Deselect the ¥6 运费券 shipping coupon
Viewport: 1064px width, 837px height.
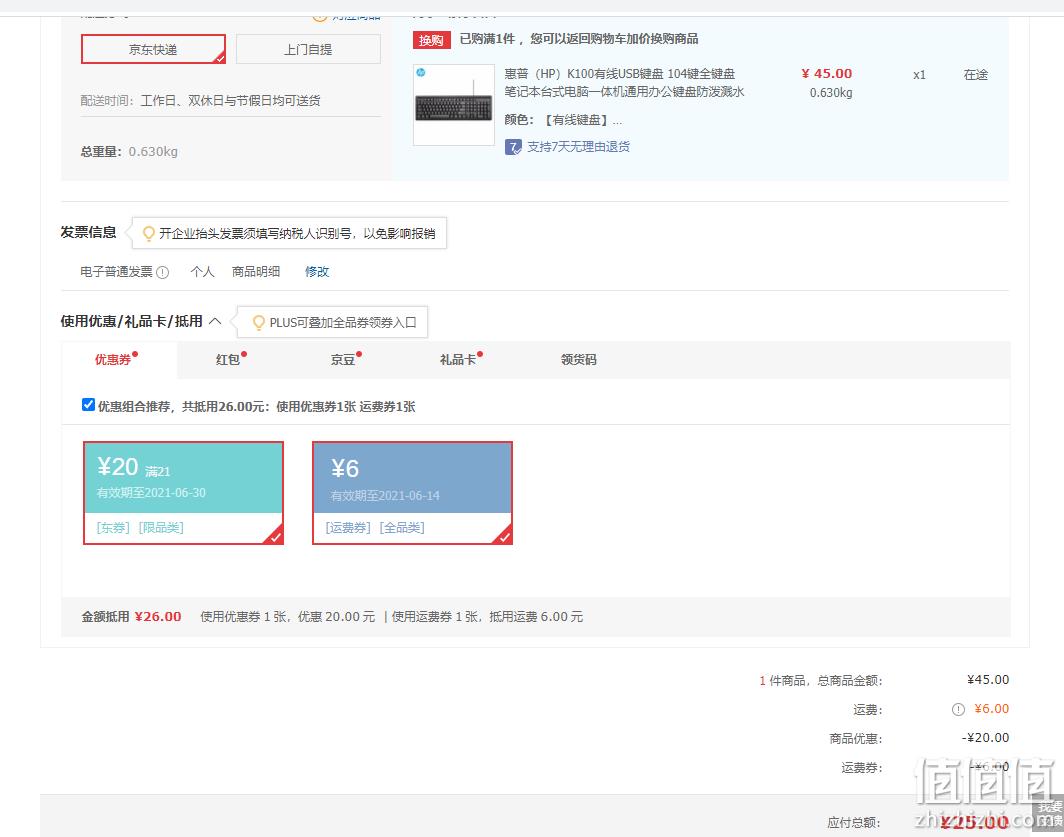coord(412,493)
